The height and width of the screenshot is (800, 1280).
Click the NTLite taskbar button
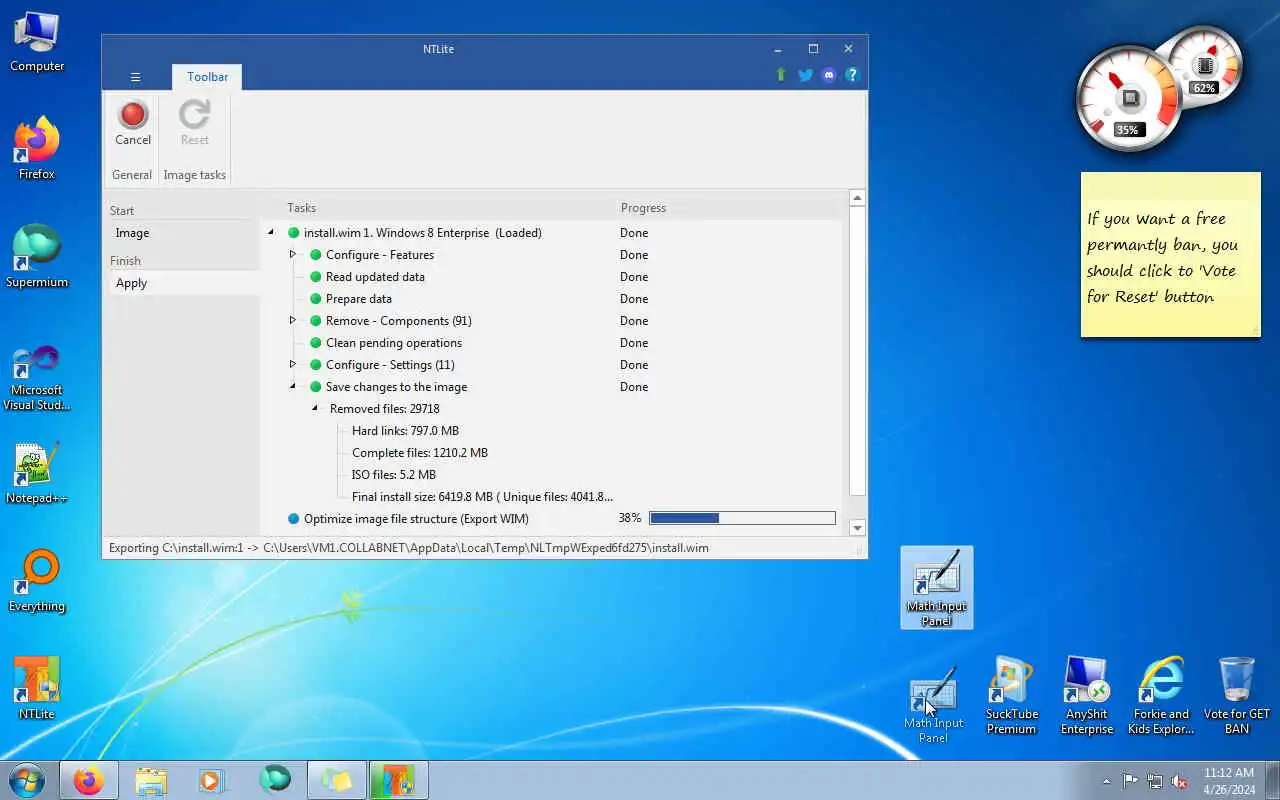click(x=398, y=780)
